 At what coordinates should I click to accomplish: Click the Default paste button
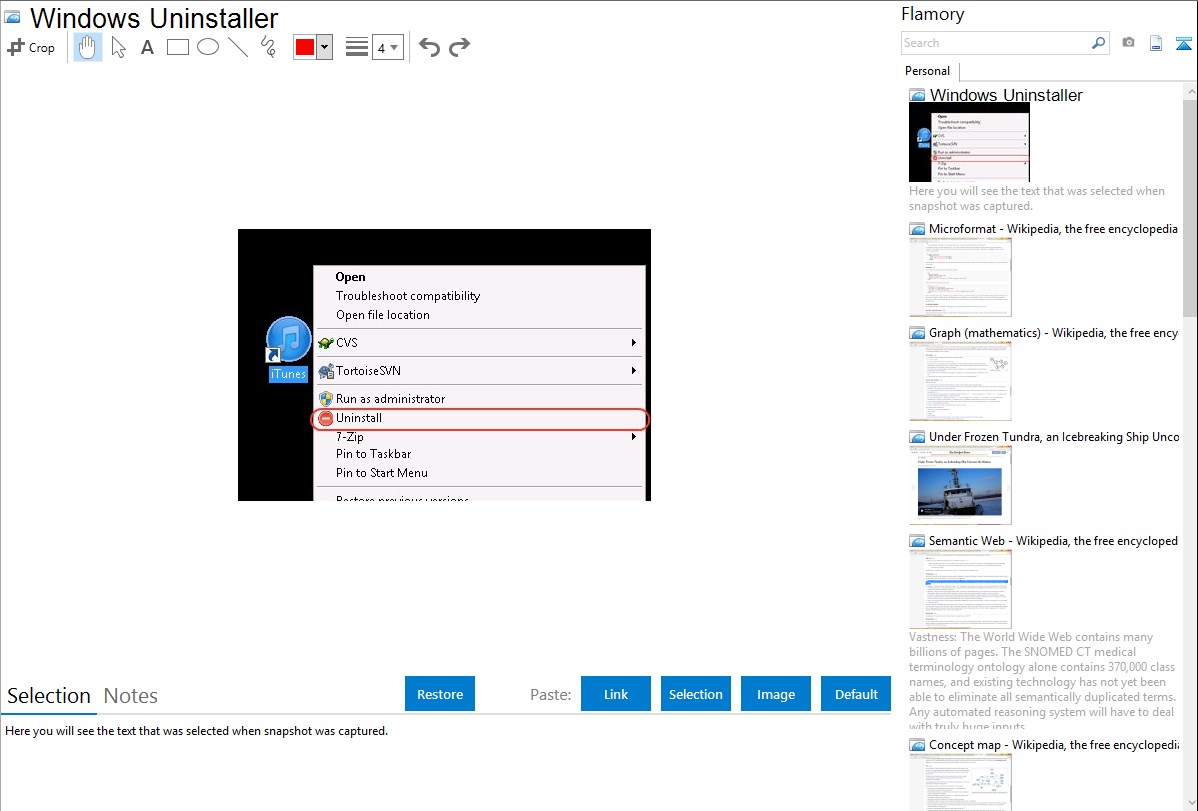tap(856, 694)
